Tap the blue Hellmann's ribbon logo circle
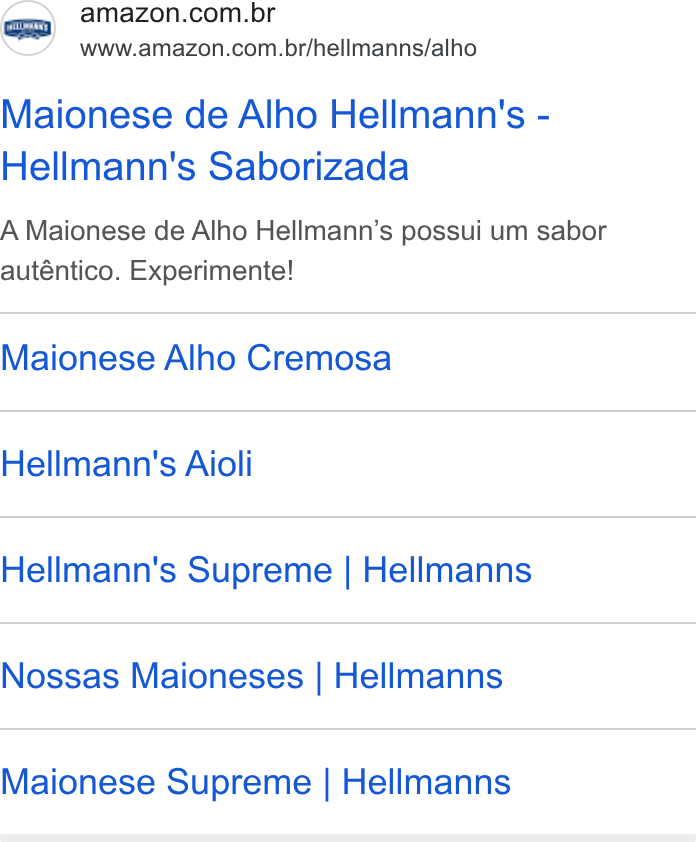Image resolution: width=696 pixels, height=842 pixels. coord(27,28)
